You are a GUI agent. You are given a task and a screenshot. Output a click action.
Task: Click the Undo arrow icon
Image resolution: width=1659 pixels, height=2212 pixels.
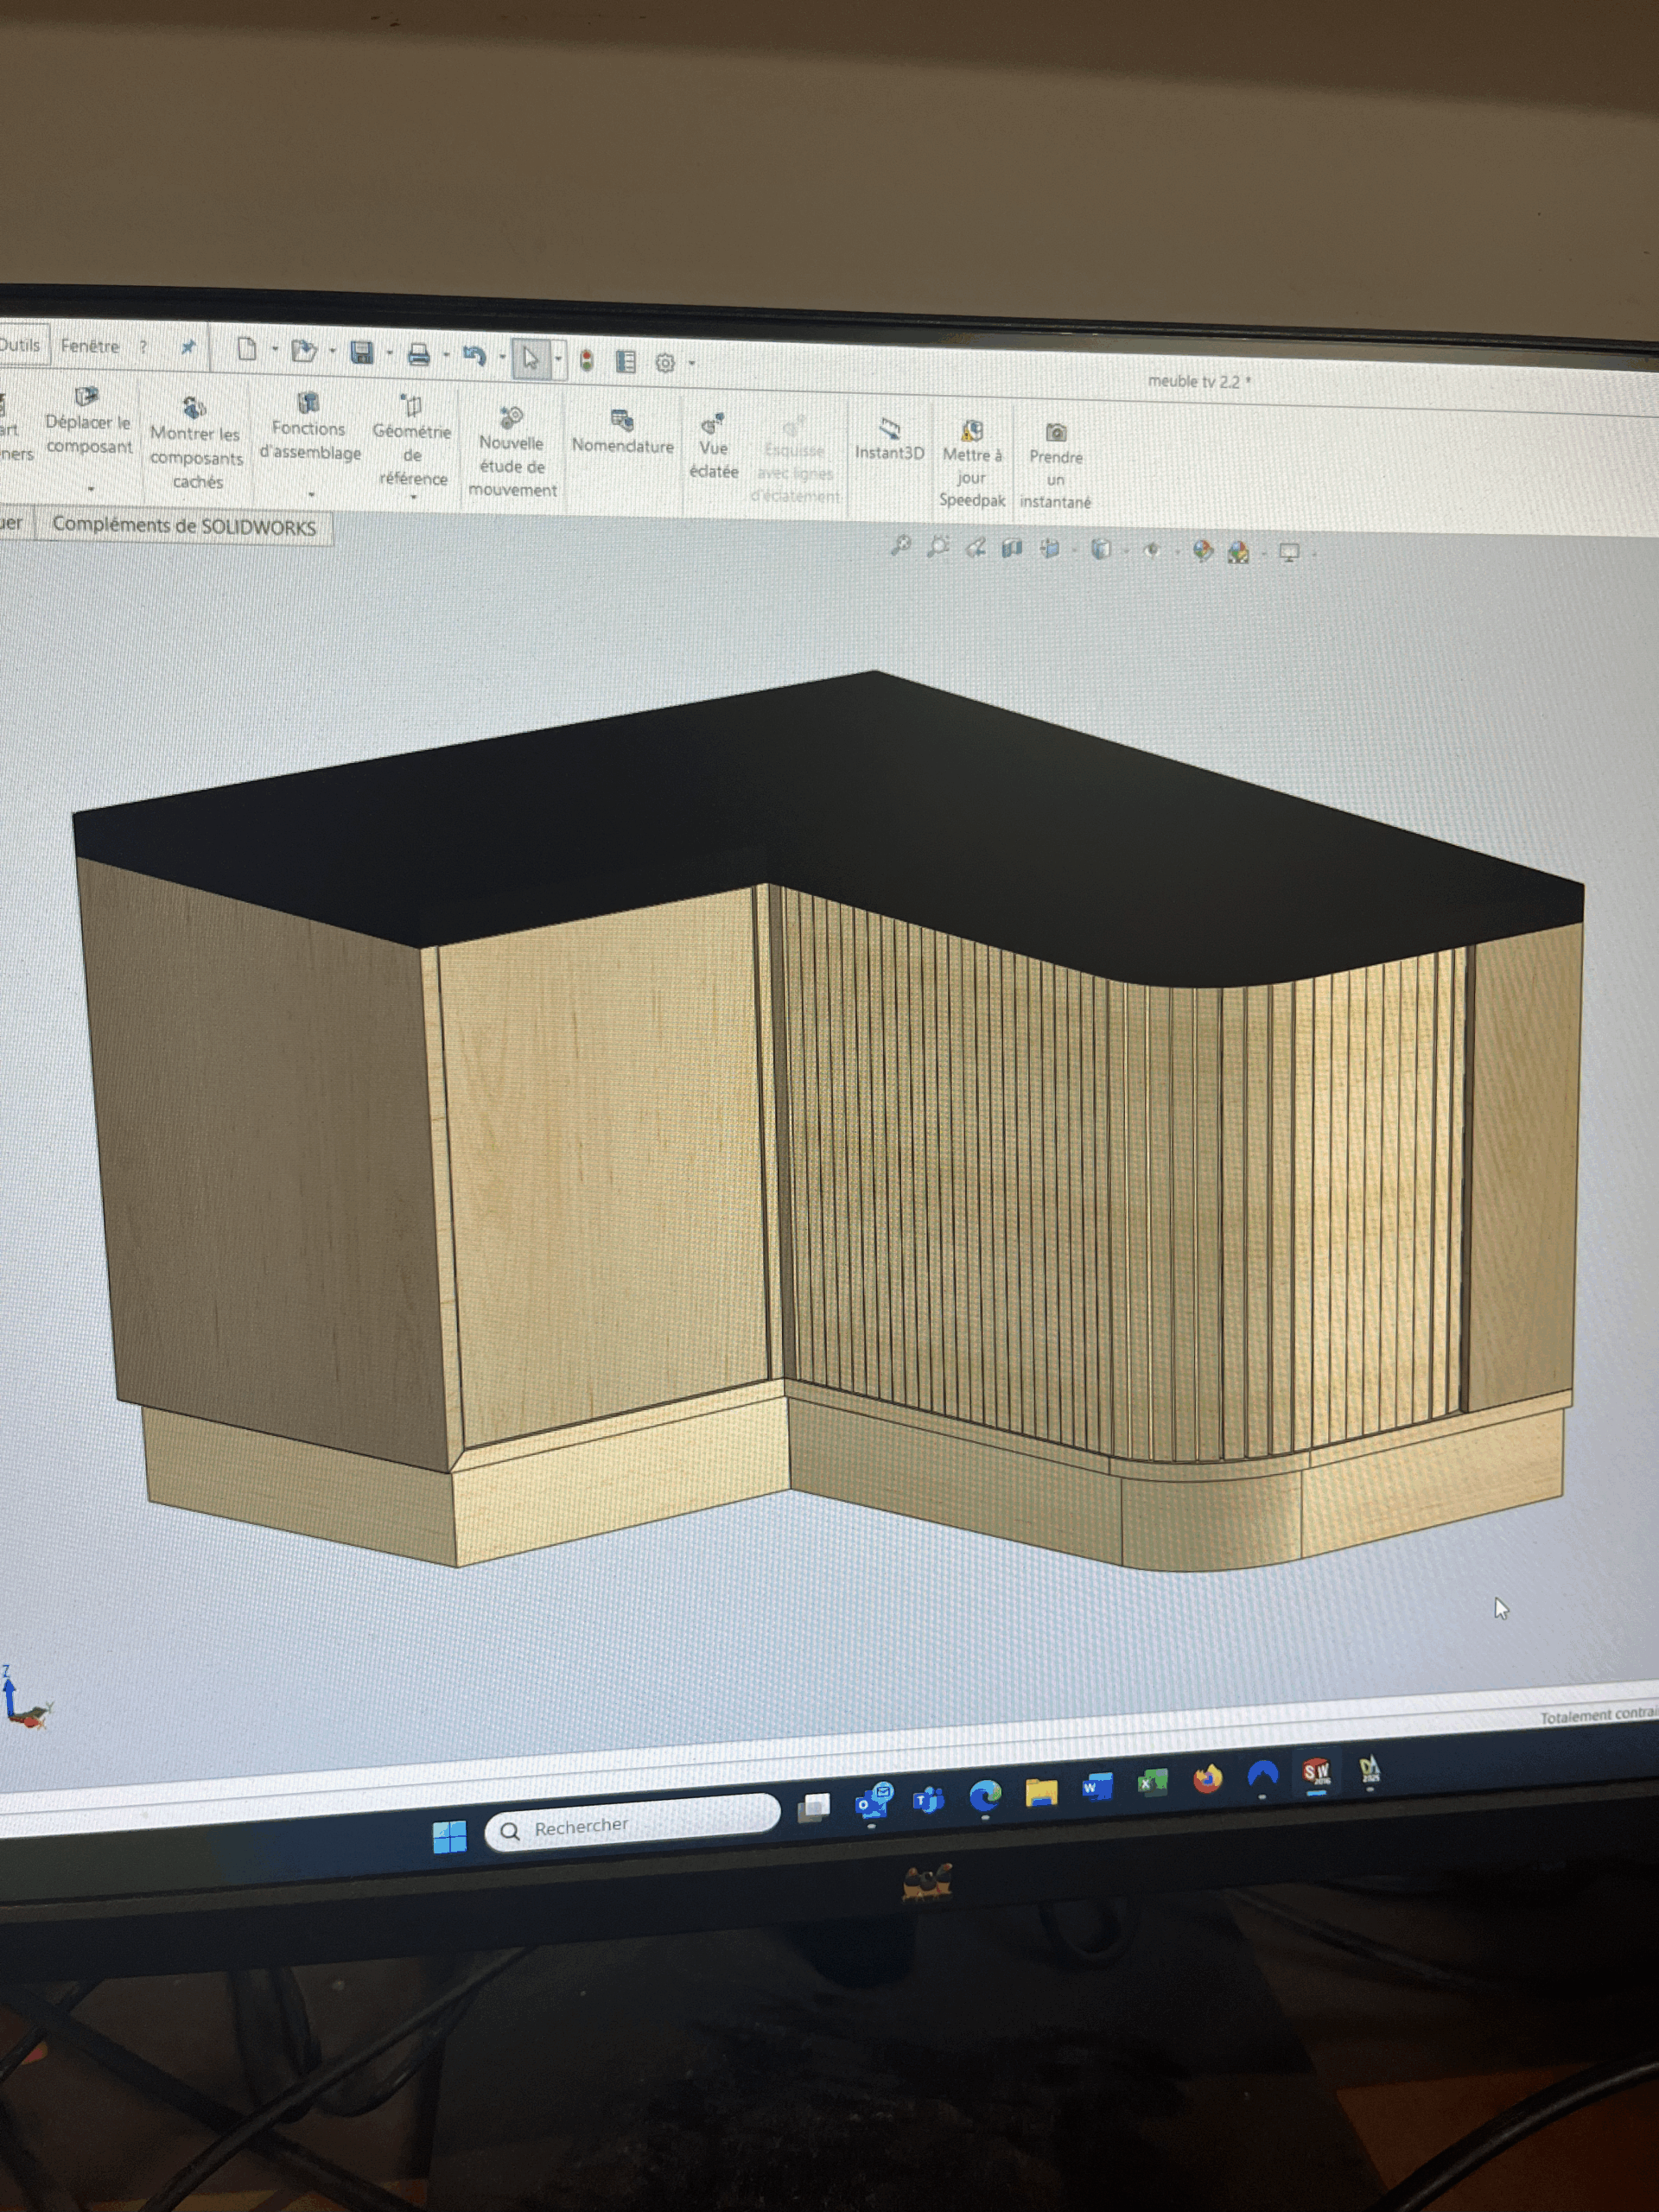tap(475, 356)
